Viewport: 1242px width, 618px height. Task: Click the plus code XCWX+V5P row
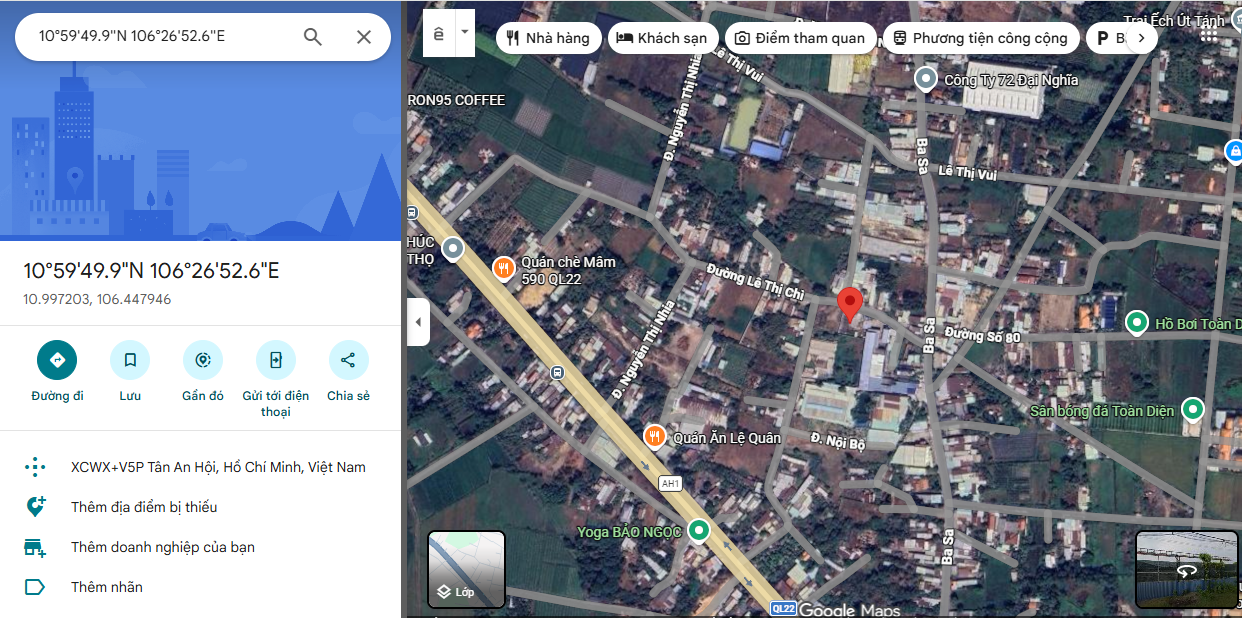pos(200,467)
